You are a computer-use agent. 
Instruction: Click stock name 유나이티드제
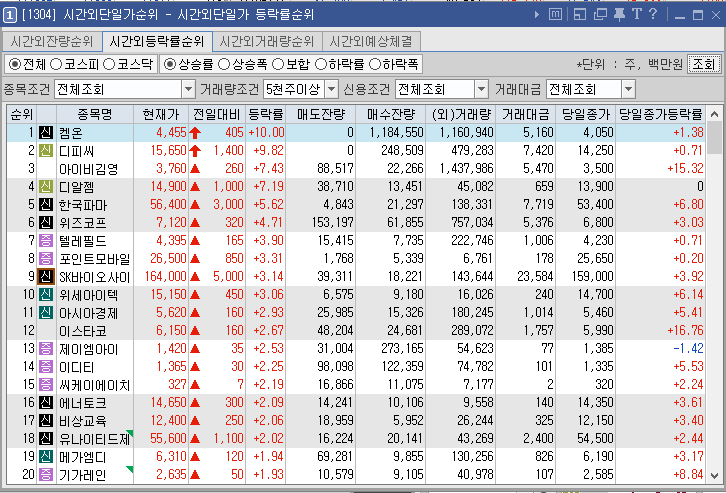coord(95,439)
